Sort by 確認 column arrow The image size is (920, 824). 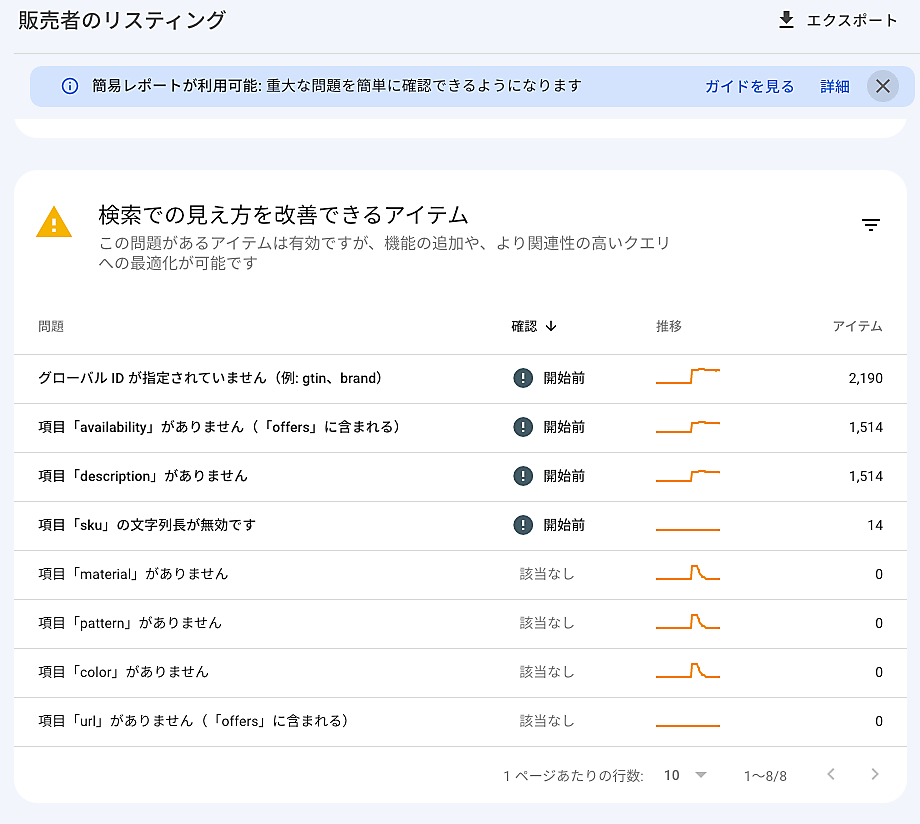coord(551,326)
